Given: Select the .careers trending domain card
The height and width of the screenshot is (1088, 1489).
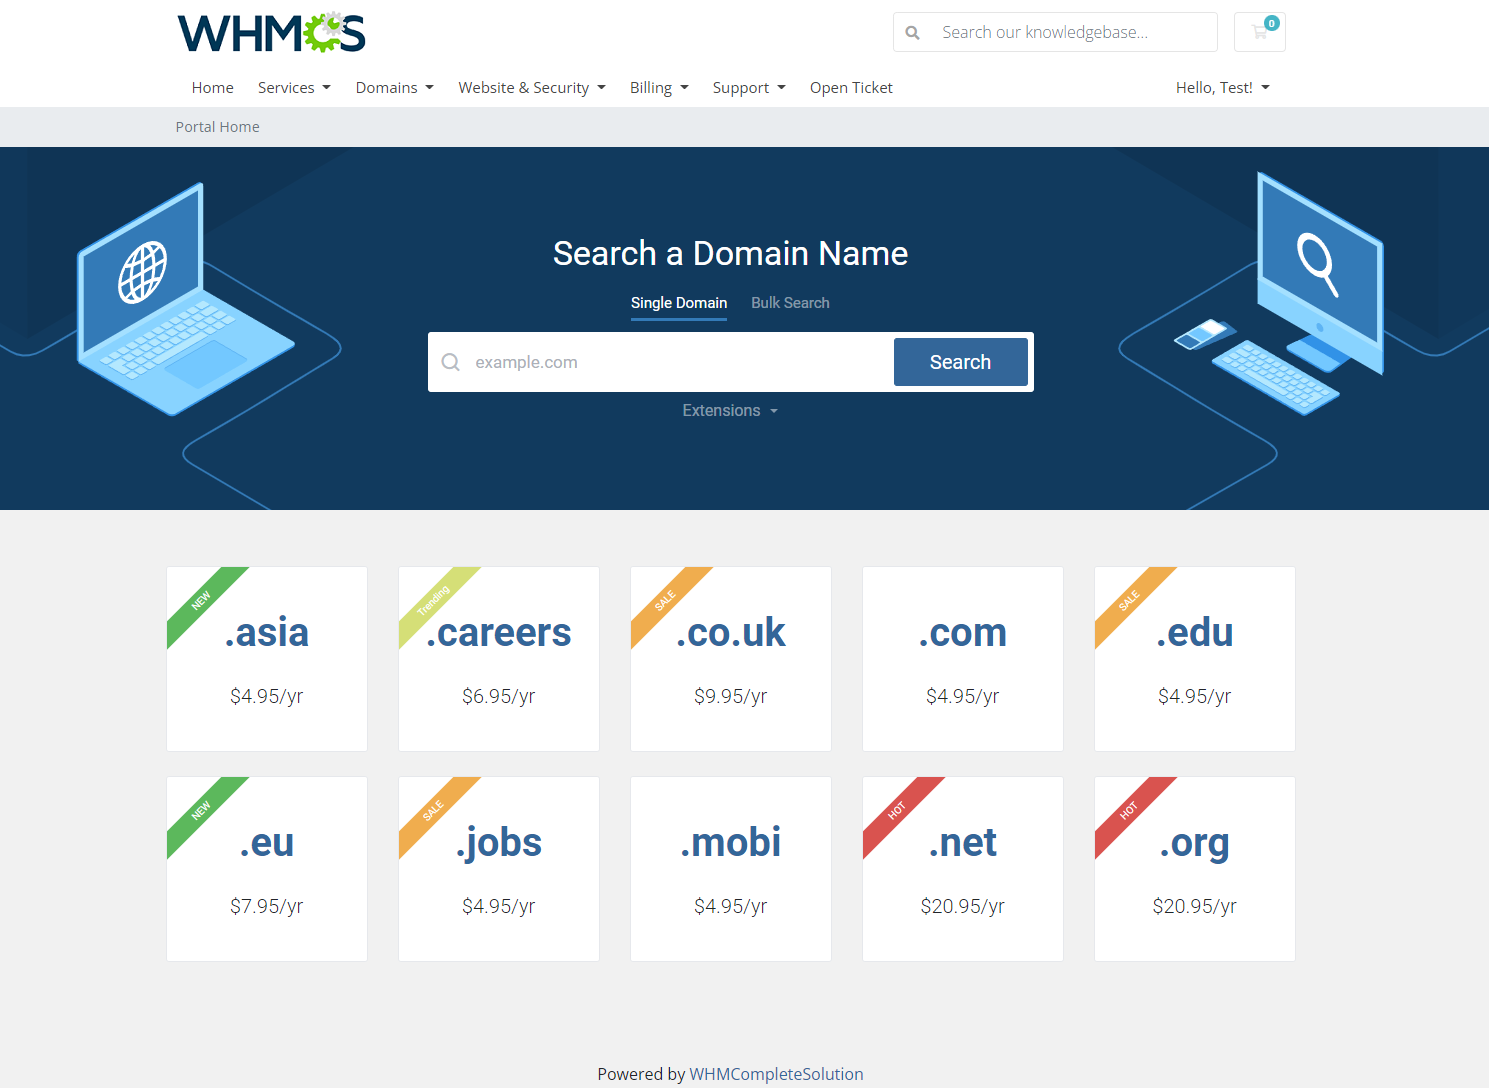Looking at the screenshot, I should pyautogui.click(x=498, y=659).
